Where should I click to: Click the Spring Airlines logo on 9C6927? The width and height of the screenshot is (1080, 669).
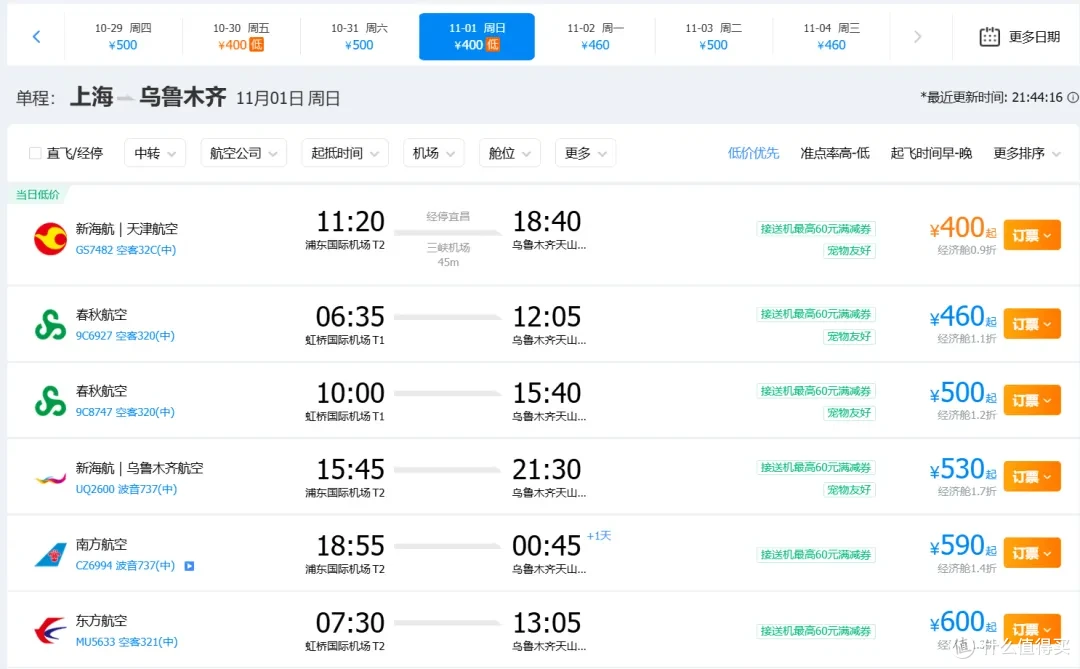(50, 325)
